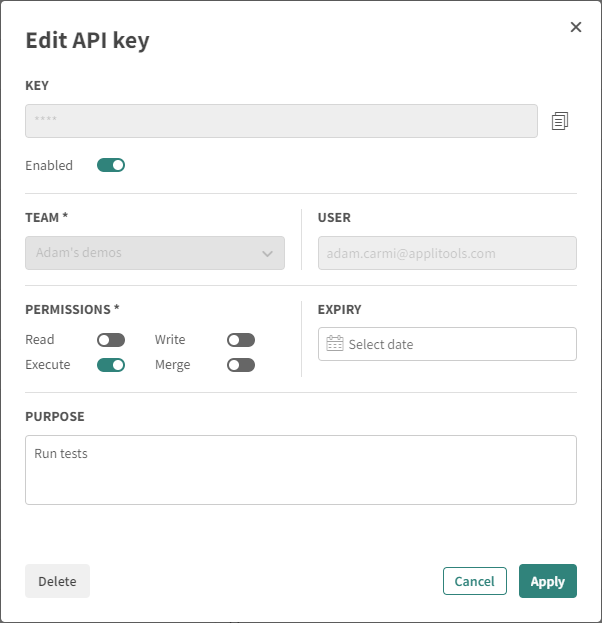Copy the API key to clipboard

coord(560,121)
